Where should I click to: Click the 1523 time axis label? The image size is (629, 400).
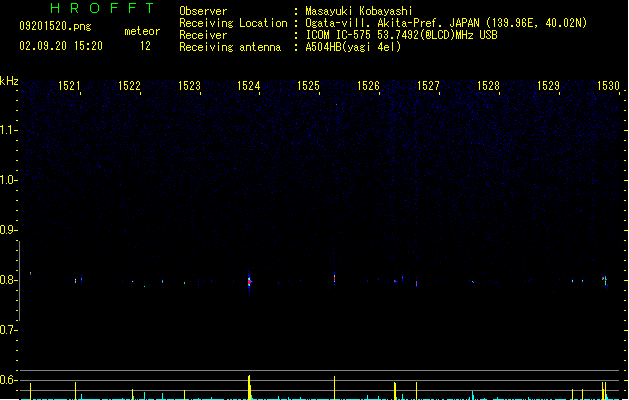189,86
